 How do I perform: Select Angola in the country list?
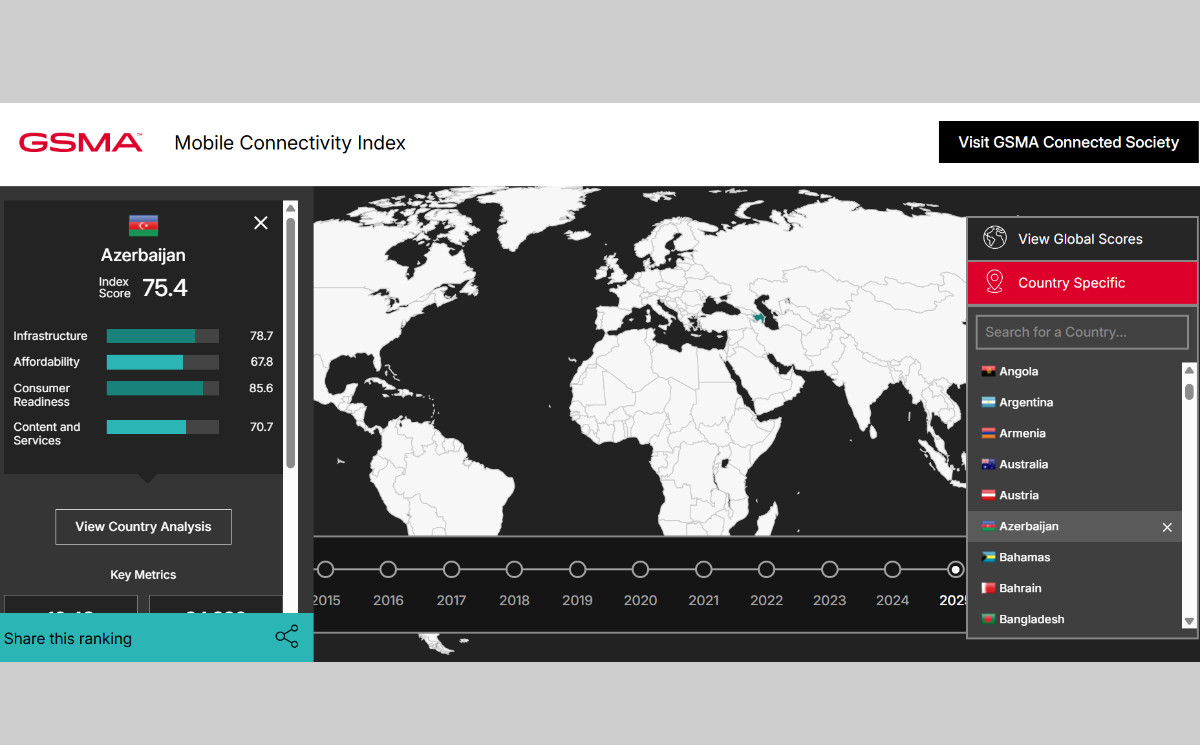(1075, 371)
